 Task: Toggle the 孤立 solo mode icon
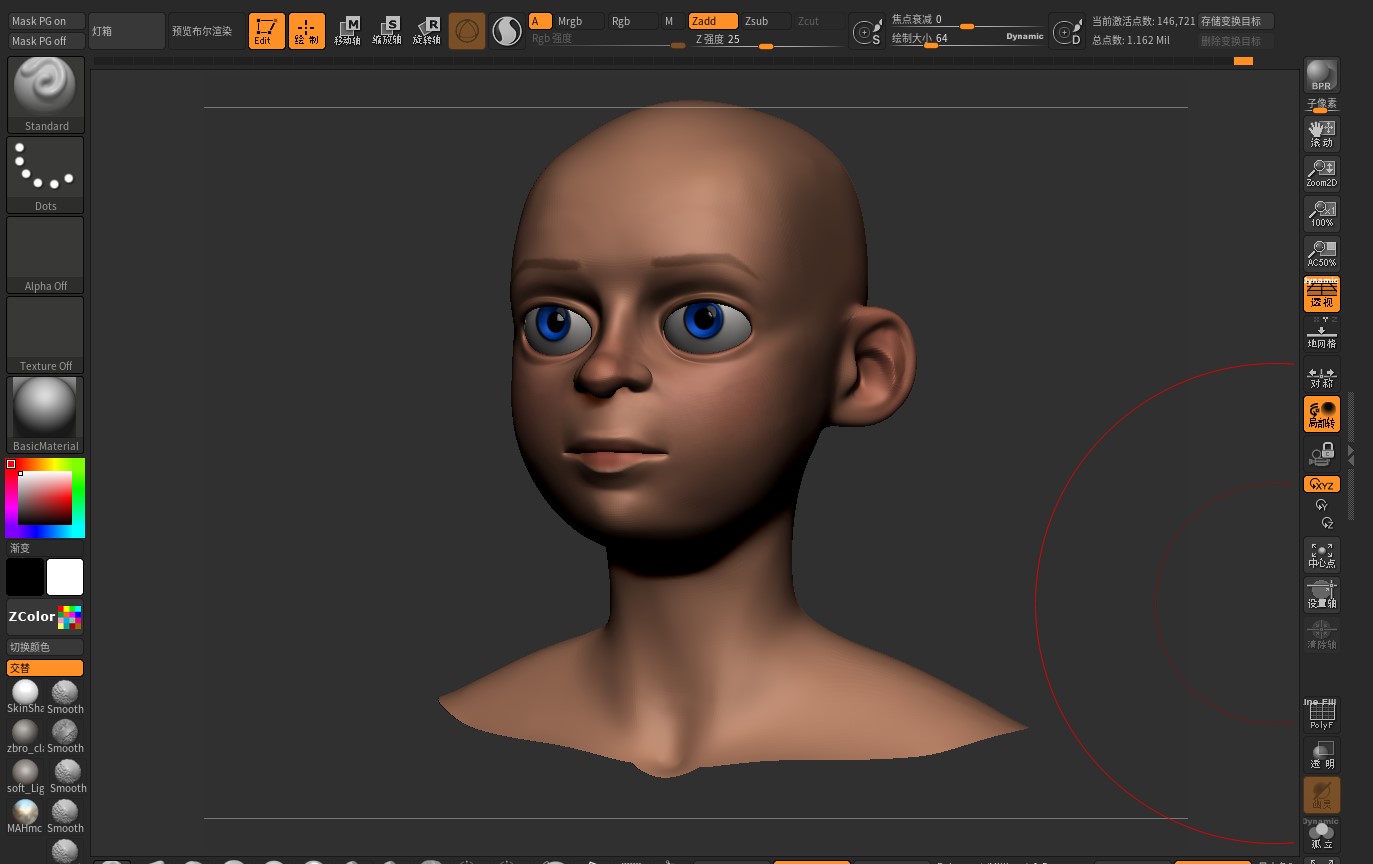tap(1322, 835)
